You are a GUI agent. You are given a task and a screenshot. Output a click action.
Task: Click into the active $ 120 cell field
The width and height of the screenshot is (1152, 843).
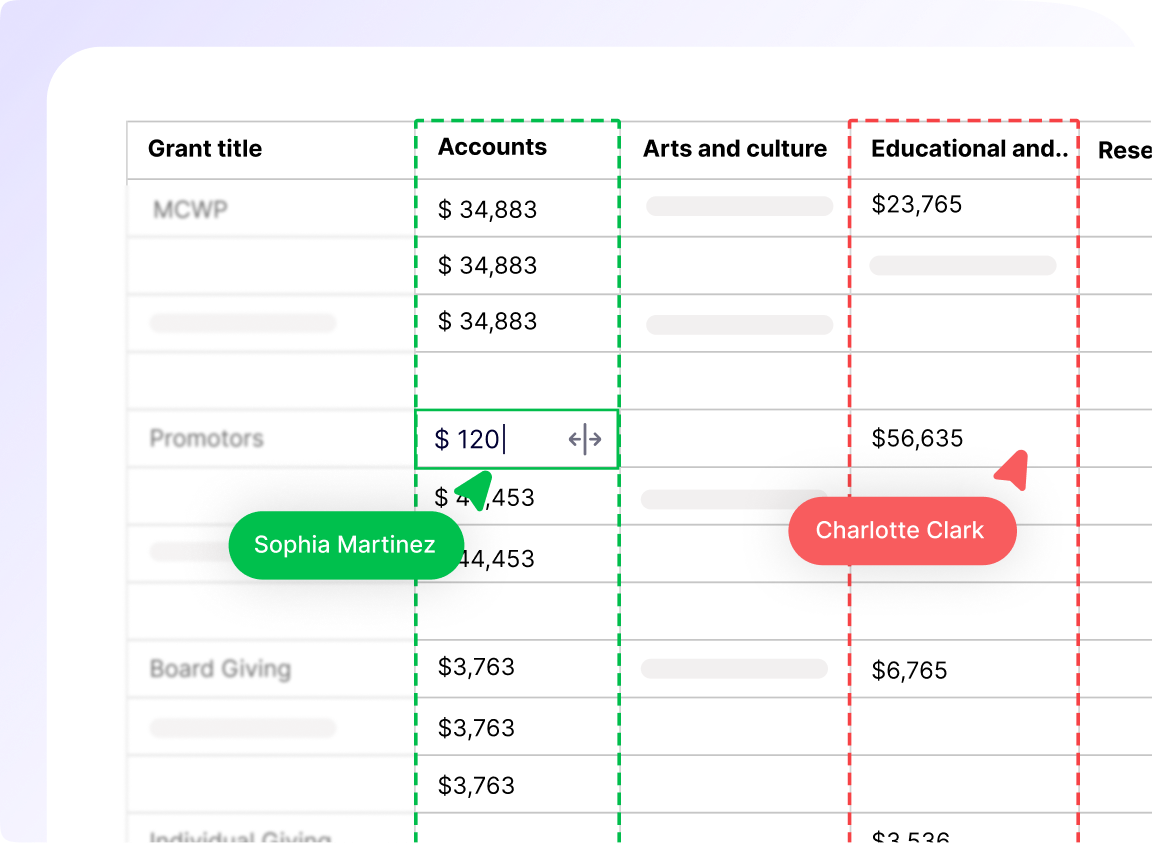[x=517, y=439]
